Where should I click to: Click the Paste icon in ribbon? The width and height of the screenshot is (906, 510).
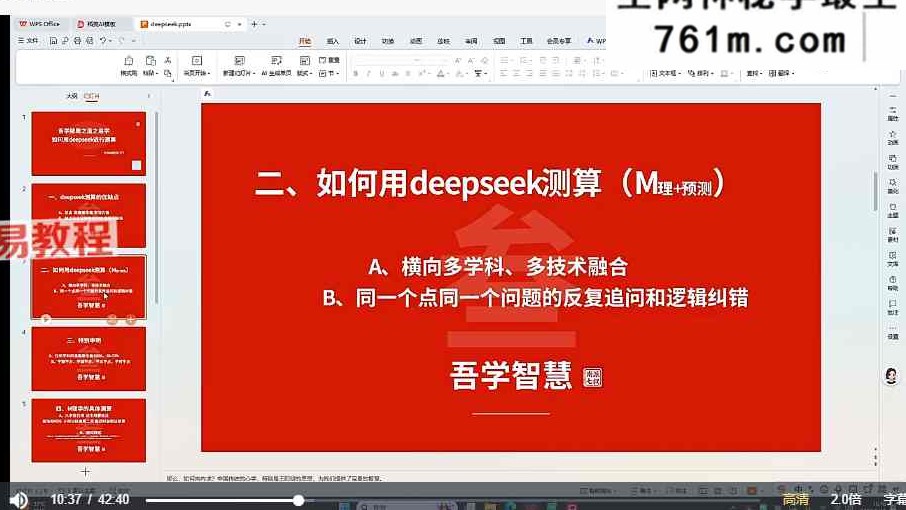pos(150,61)
